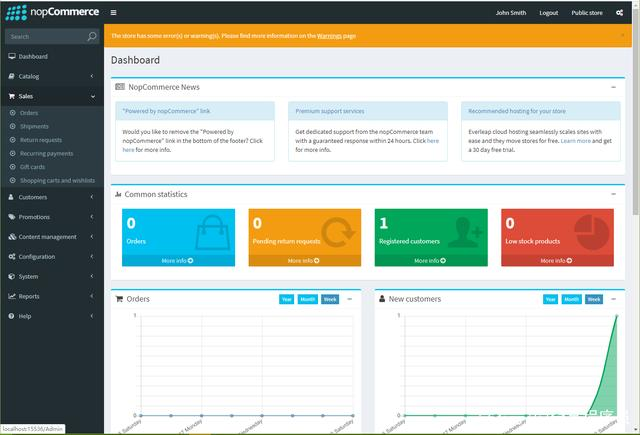Click the search magnifier icon
640x435 pixels.
tap(92, 36)
